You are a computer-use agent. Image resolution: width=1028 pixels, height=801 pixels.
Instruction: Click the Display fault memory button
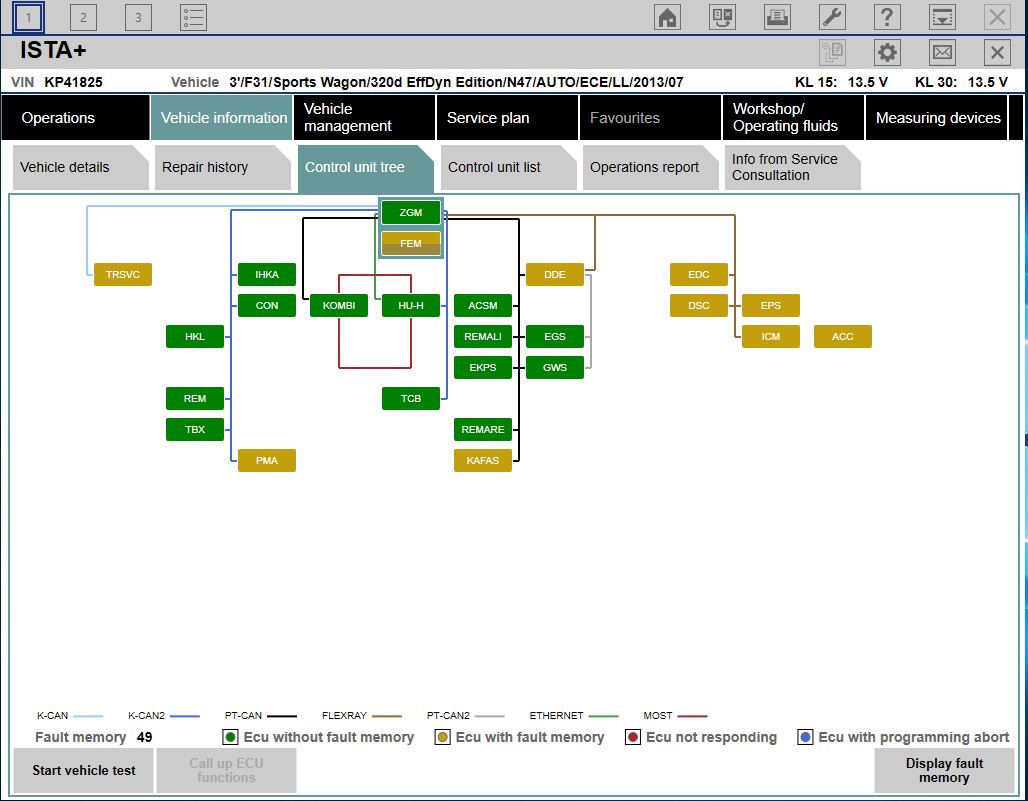[x=944, y=771]
